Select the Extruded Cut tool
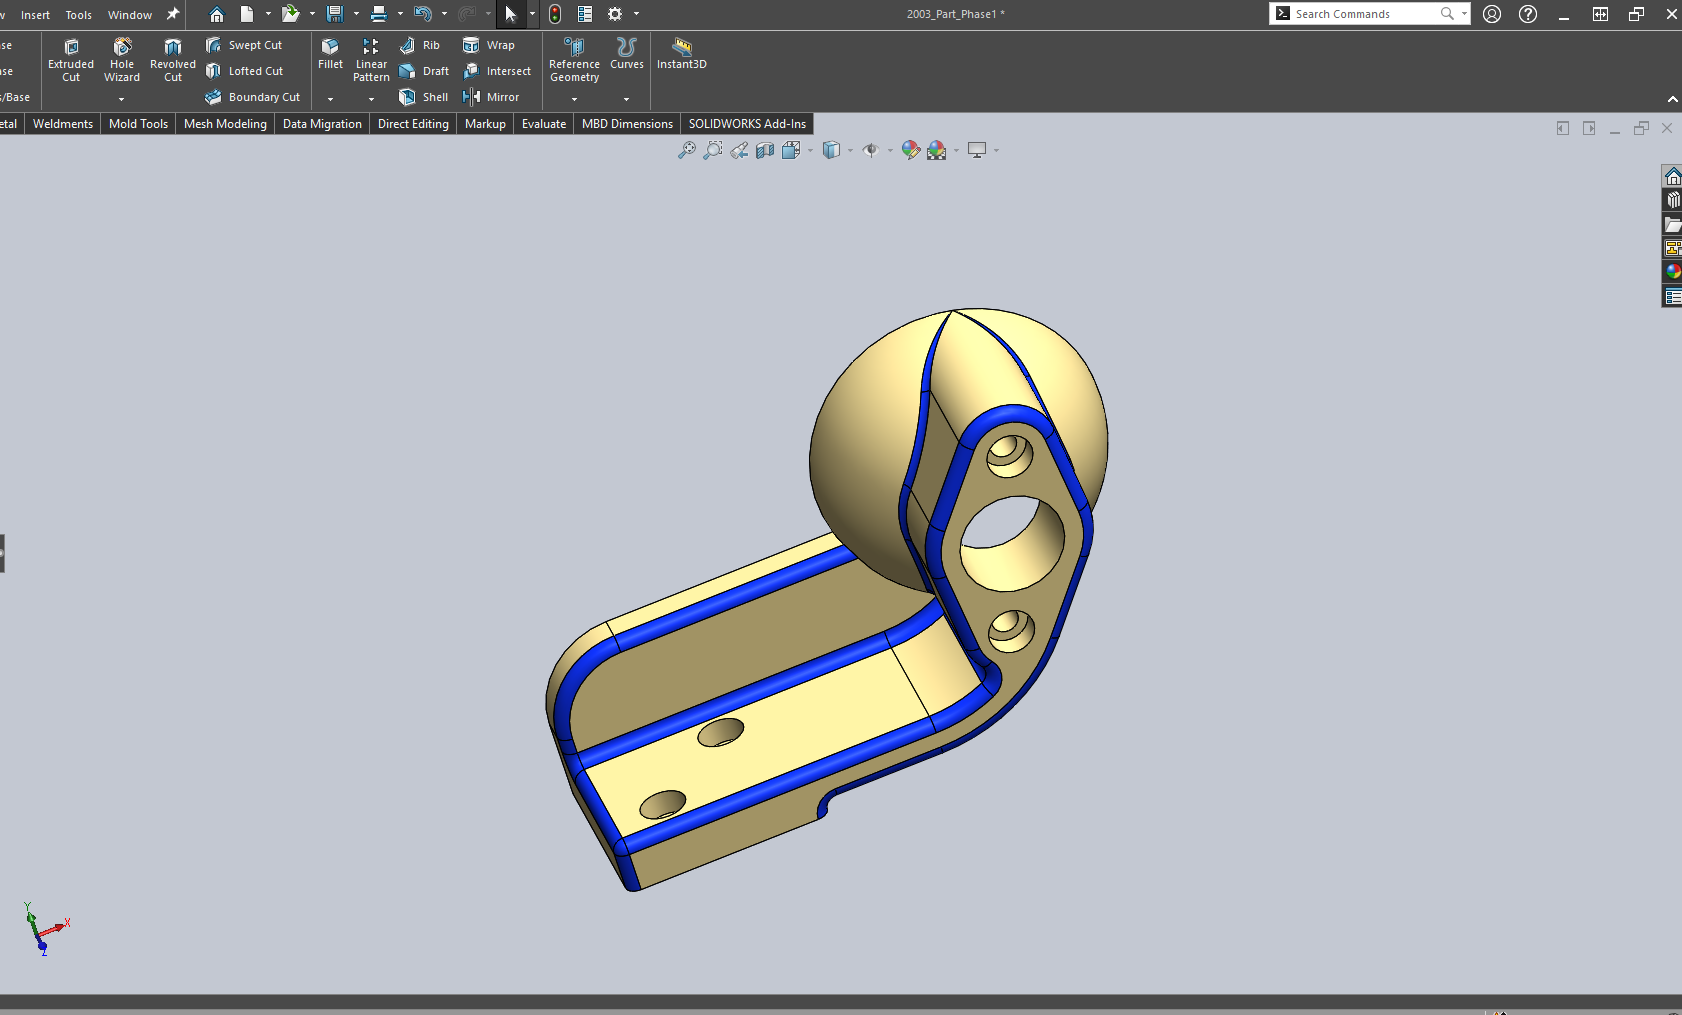 click(x=71, y=60)
